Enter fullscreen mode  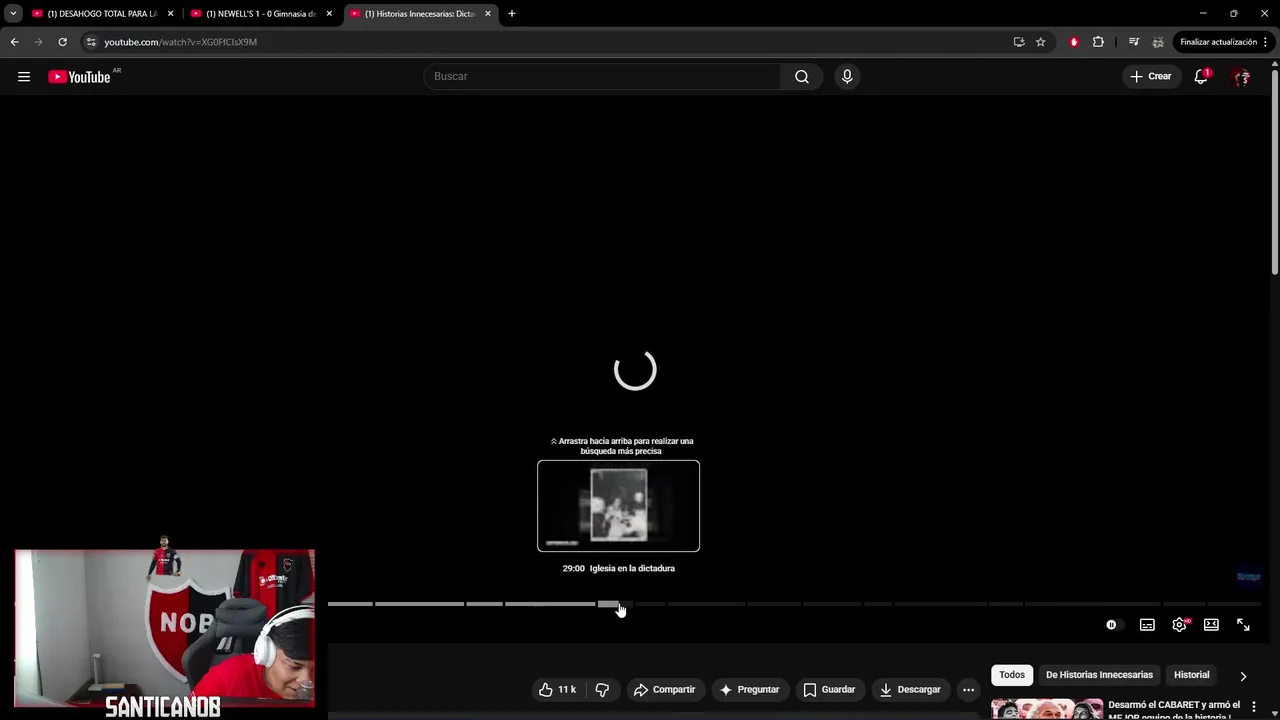[x=1243, y=625]
